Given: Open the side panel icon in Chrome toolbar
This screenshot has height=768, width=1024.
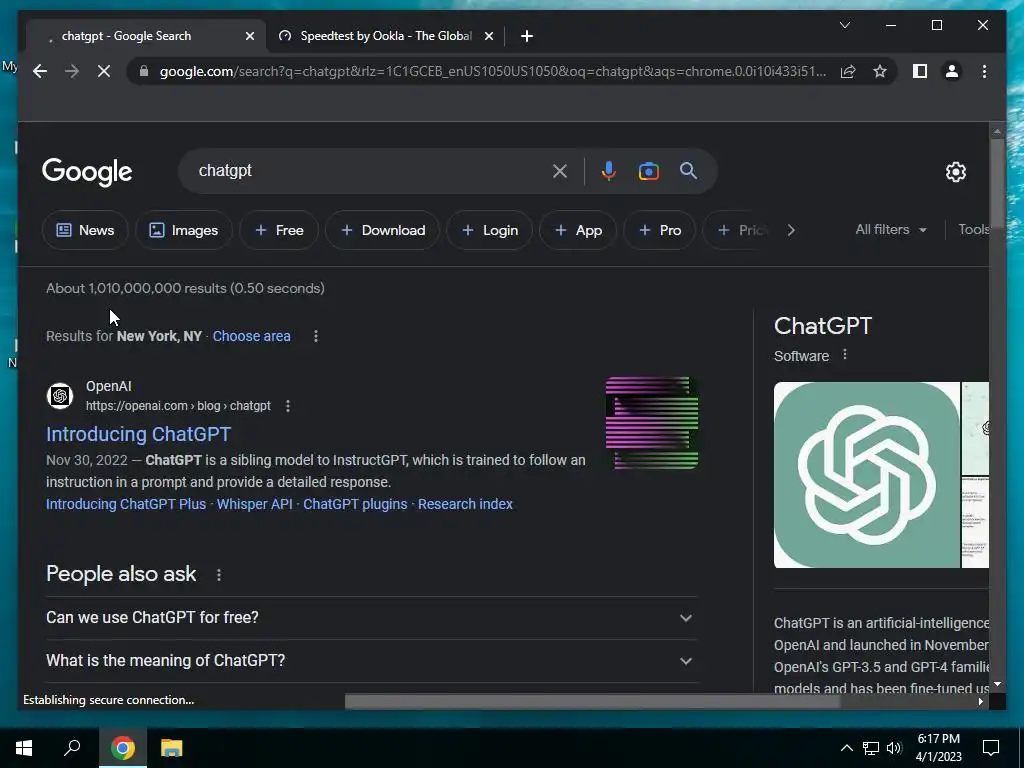Looking at the screenshot, I should coord(920,71).
